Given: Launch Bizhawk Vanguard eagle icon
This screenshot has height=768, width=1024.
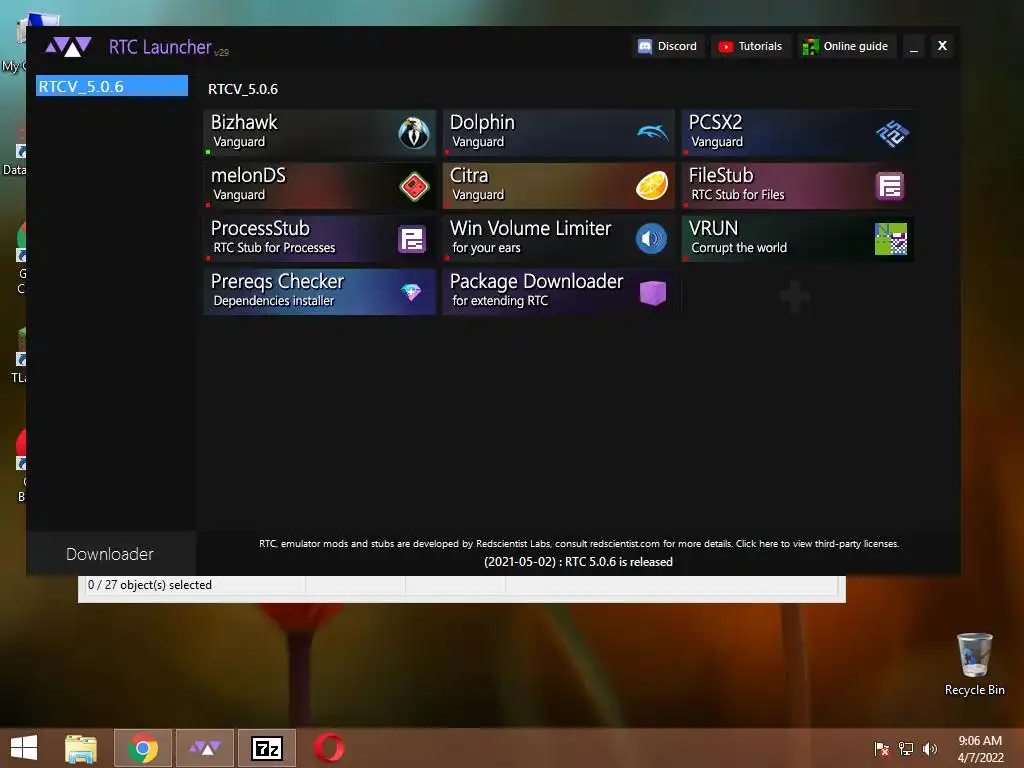Looking at the screenshot, I should tap(414, 133).
